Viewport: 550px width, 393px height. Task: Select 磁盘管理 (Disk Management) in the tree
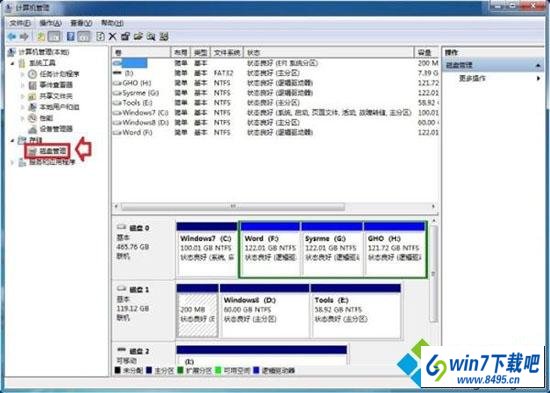(52, 151)
